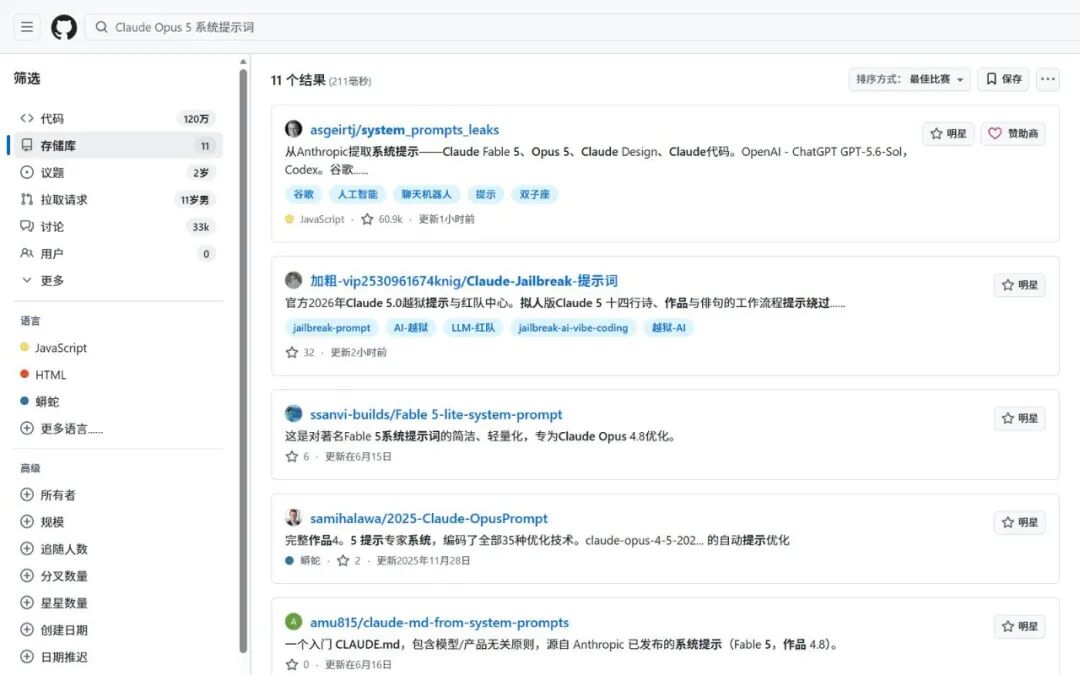Viewport: 1080px width, 675px height.
Task: View the 2 stars of 2025-Claude-OpusPrompt
Action: tap(349, 561)
